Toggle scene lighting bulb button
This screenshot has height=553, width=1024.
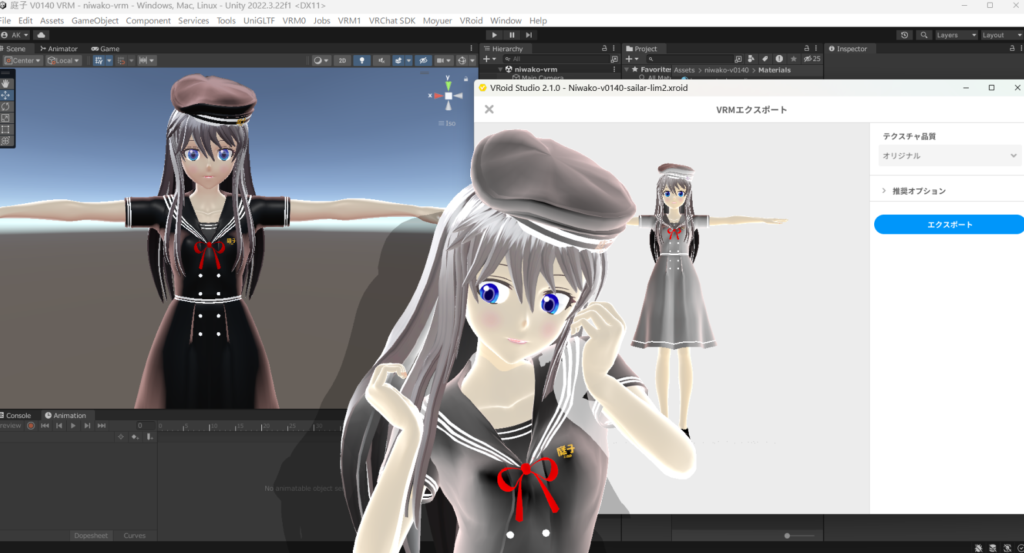[x=362, y=60]
